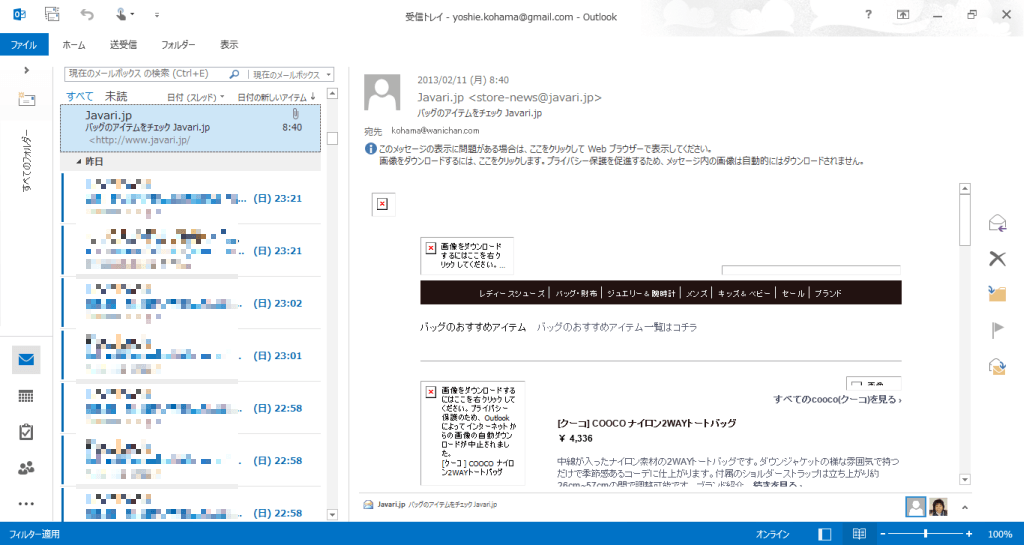1024x545 pixels.
Task: Click Send/Receive All Folders quick access icon
Action: point(52,14)
